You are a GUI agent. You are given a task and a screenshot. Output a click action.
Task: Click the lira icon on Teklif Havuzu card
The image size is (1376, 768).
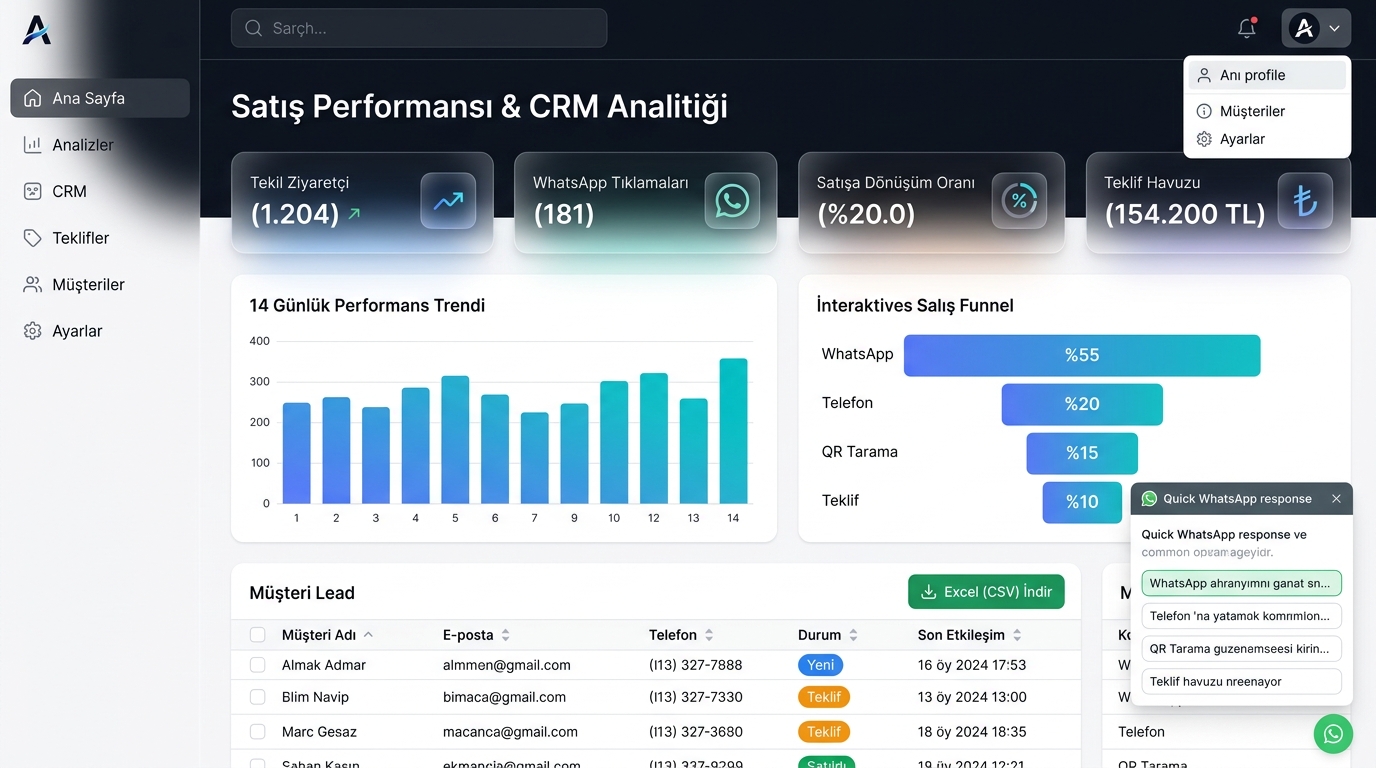pos(1305,201)
